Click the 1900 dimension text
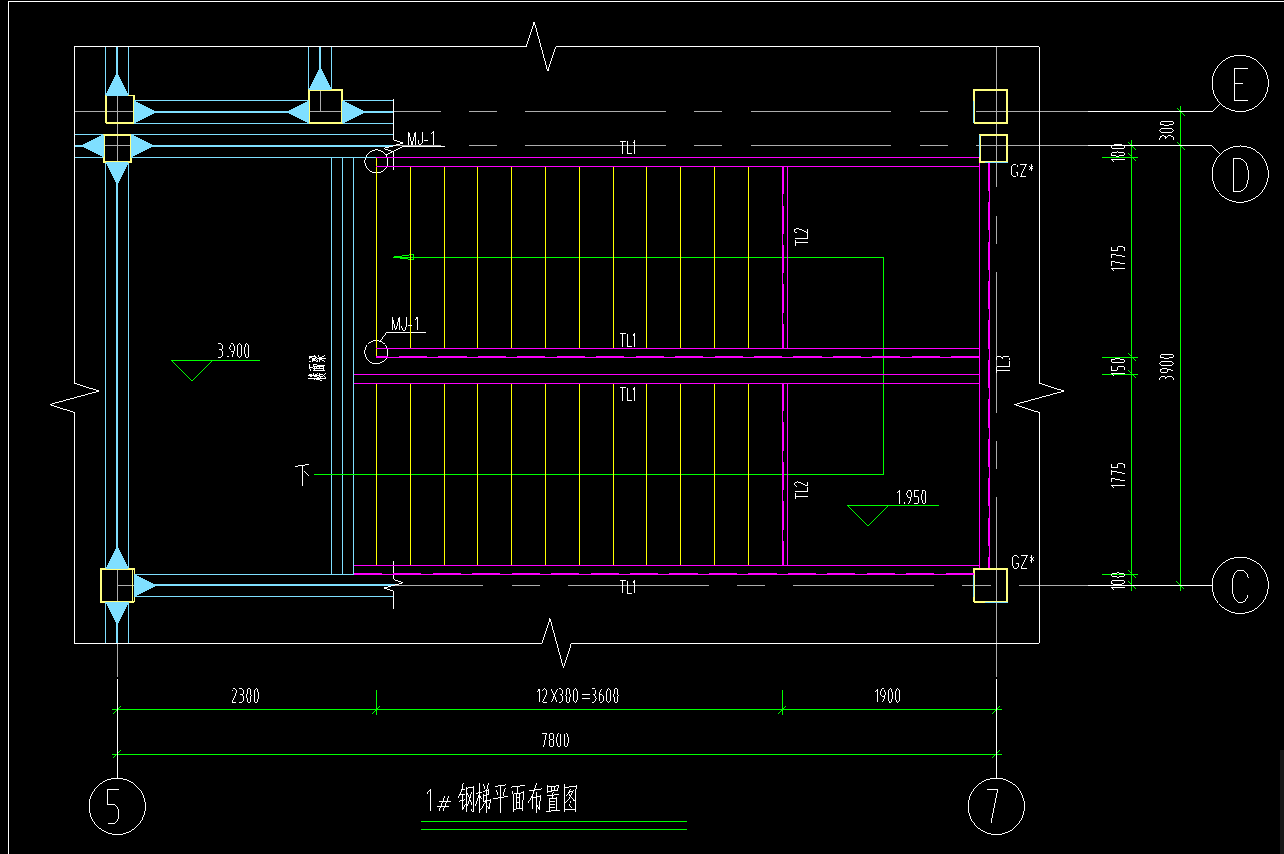 [x=886, y=696]
